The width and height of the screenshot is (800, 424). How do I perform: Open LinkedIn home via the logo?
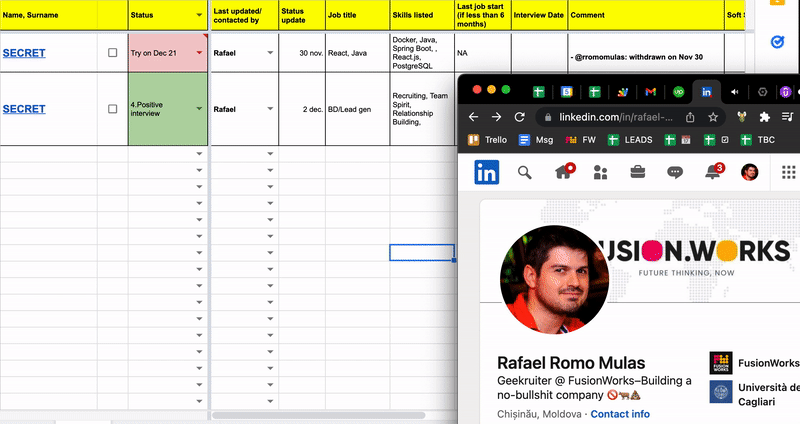click(x=486, y=172)
